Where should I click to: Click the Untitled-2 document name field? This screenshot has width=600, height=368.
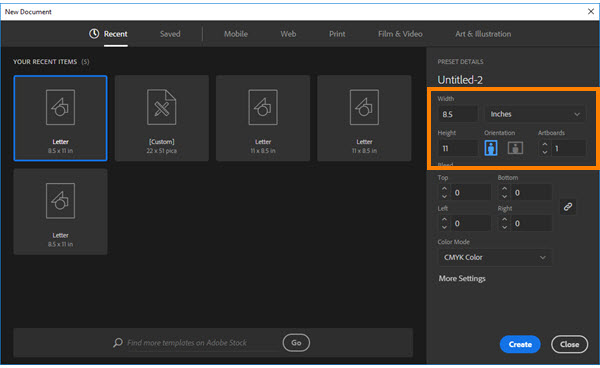(460, 80)
